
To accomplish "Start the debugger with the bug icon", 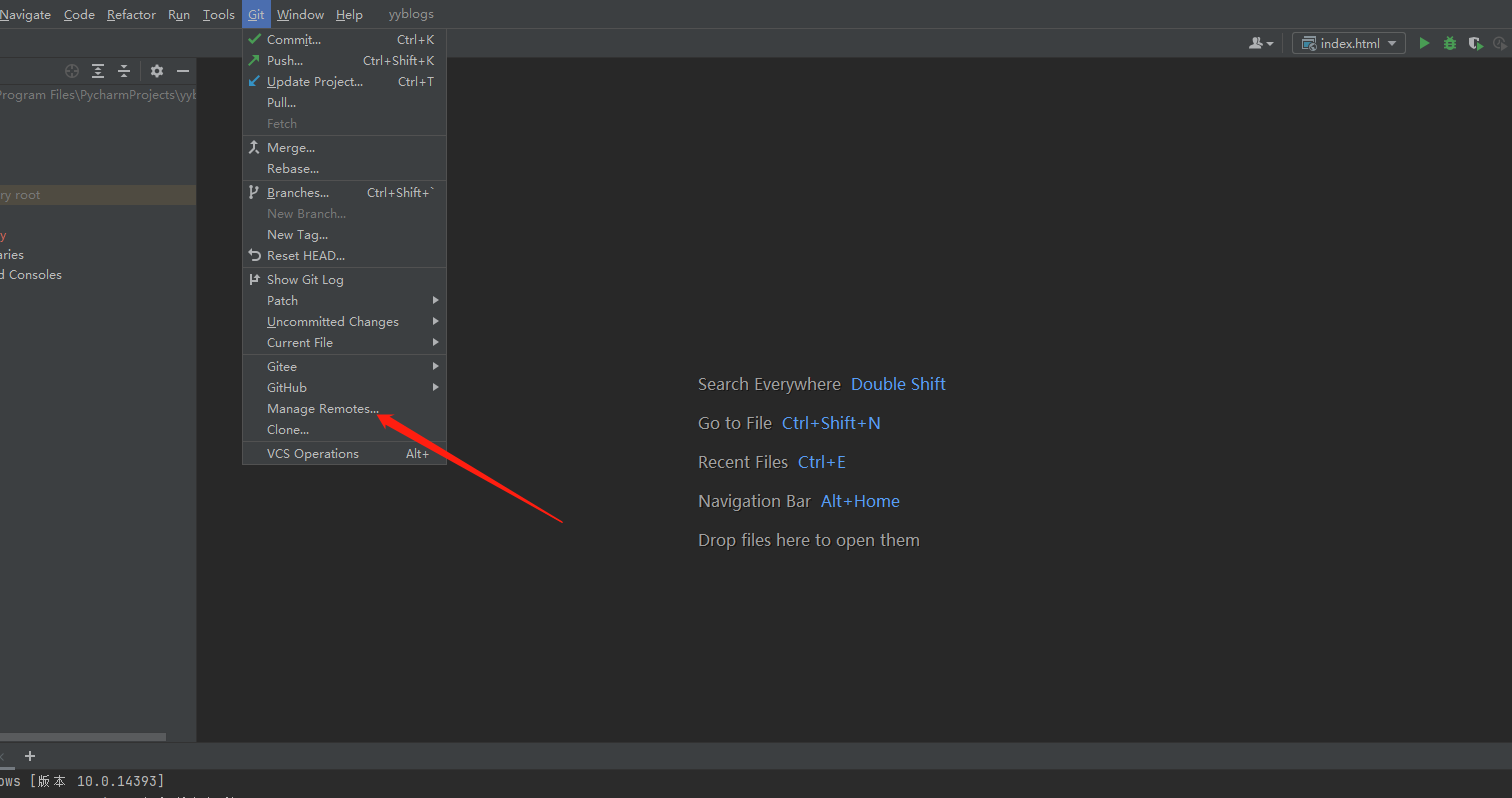I will click(x=1450, y=43).
